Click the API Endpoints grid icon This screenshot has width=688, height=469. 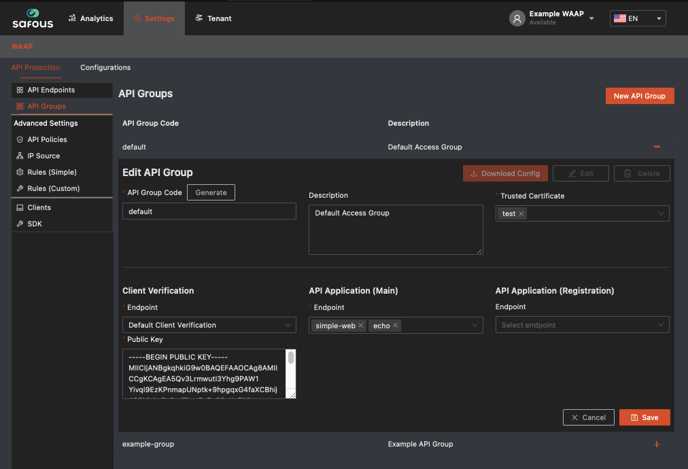click(20, 90)
